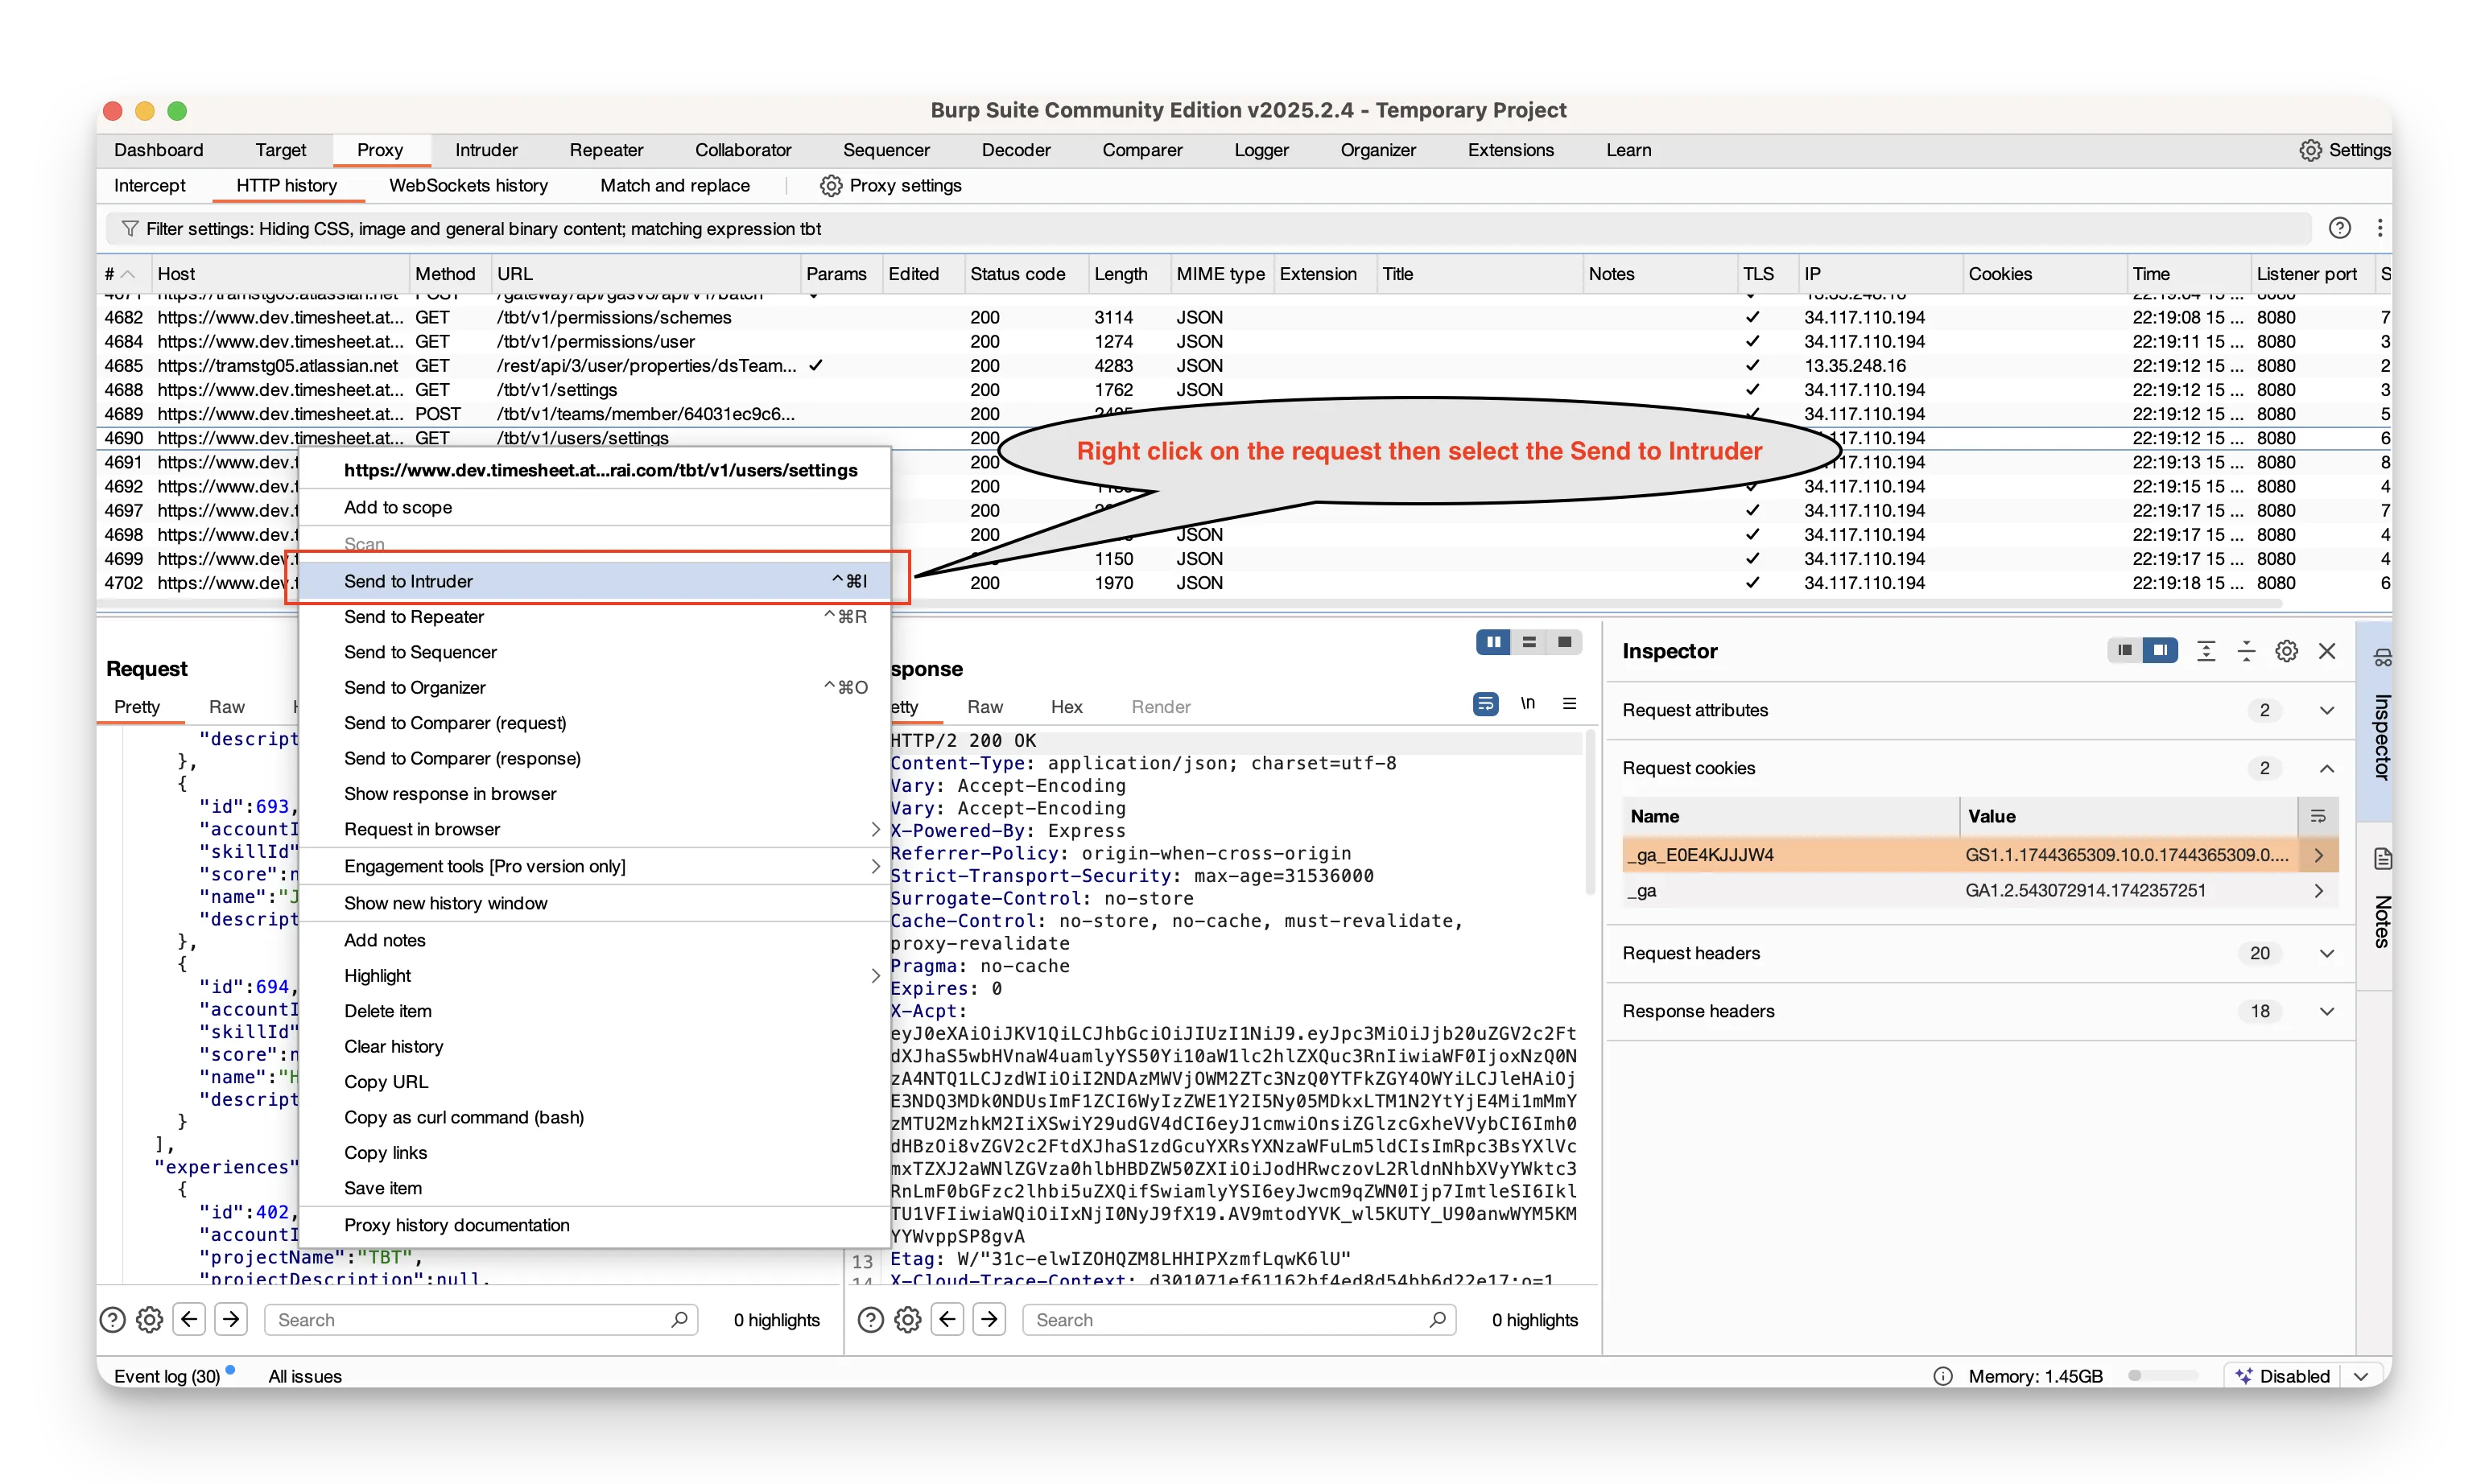2489x1484 pixels.
Task: Open response pane search settings gear
Action: coord(907,1320)
